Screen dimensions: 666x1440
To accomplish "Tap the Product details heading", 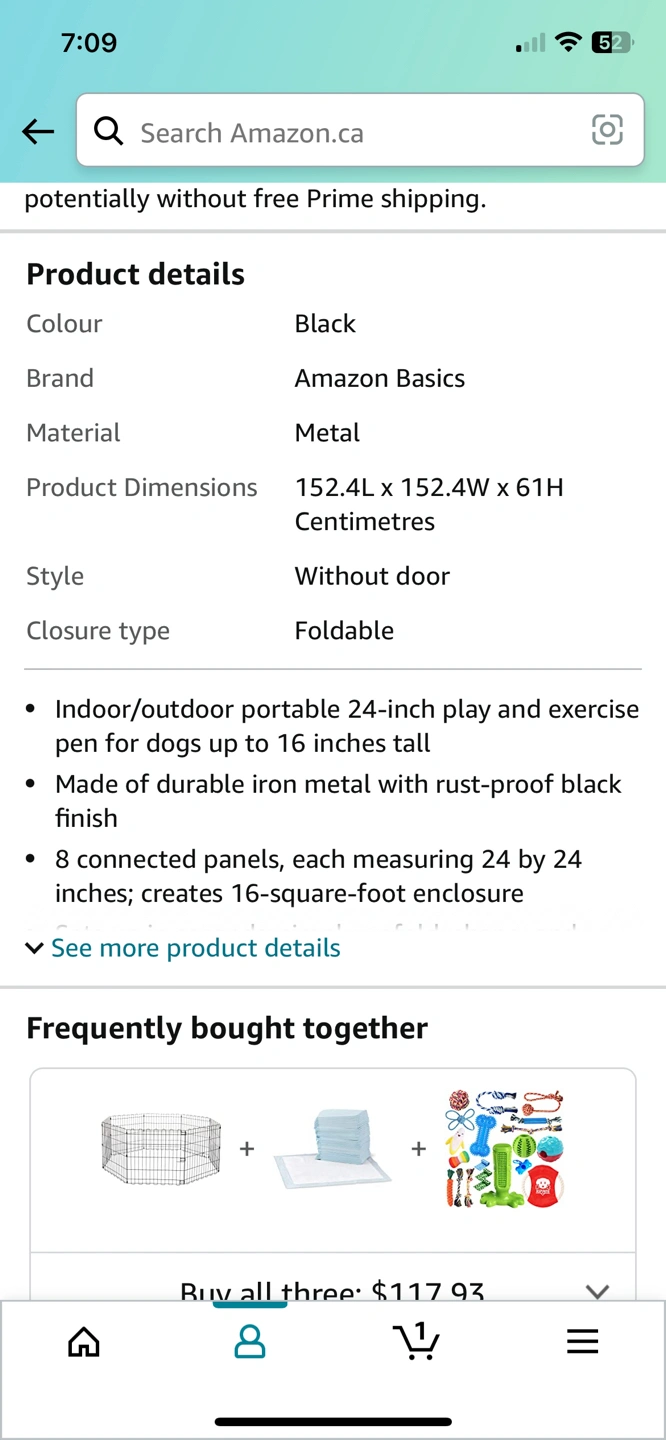I will tap(136, 274).
